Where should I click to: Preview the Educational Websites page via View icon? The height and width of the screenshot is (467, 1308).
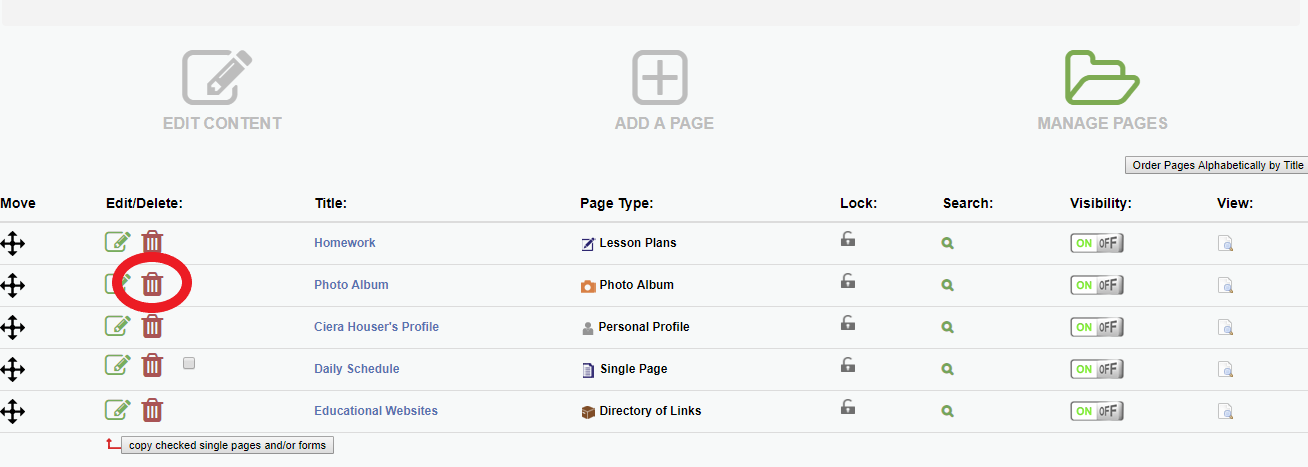point(1225,411)
